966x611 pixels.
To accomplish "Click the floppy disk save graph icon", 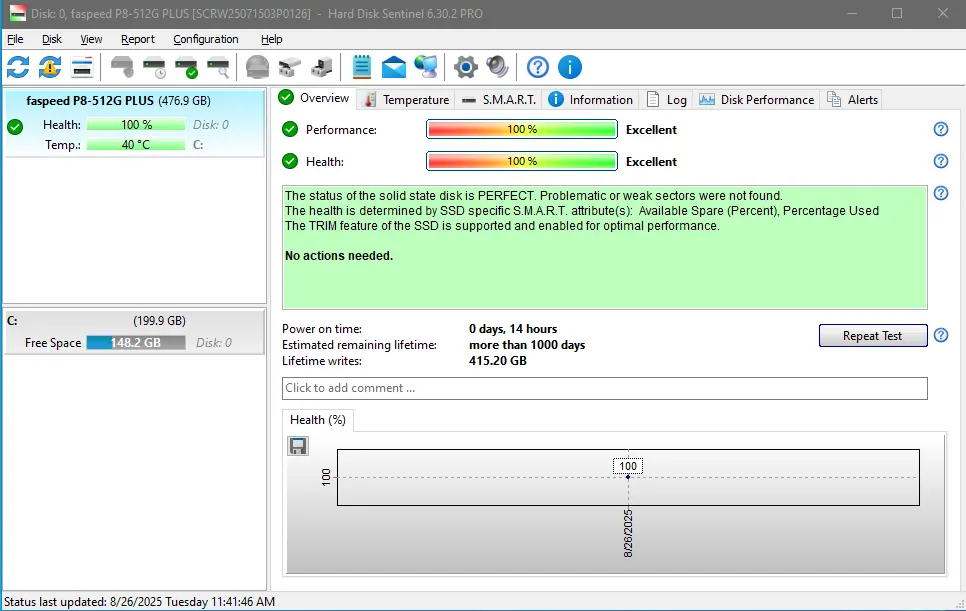I will (x=298, y=446).
